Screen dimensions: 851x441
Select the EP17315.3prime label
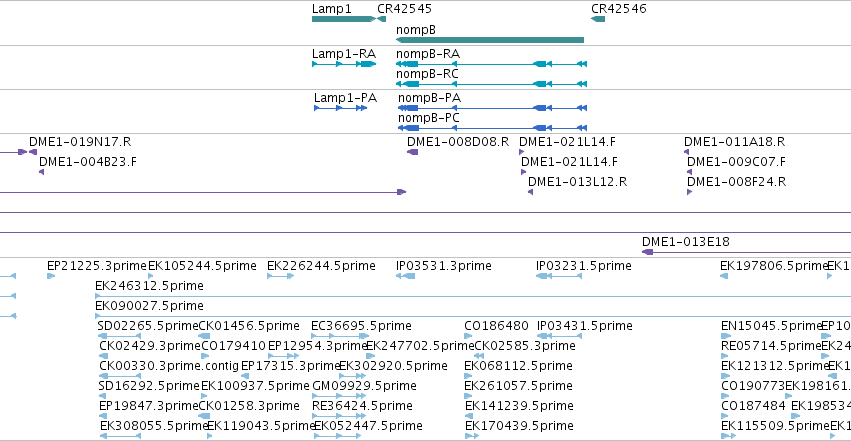[x=291, y=366]
